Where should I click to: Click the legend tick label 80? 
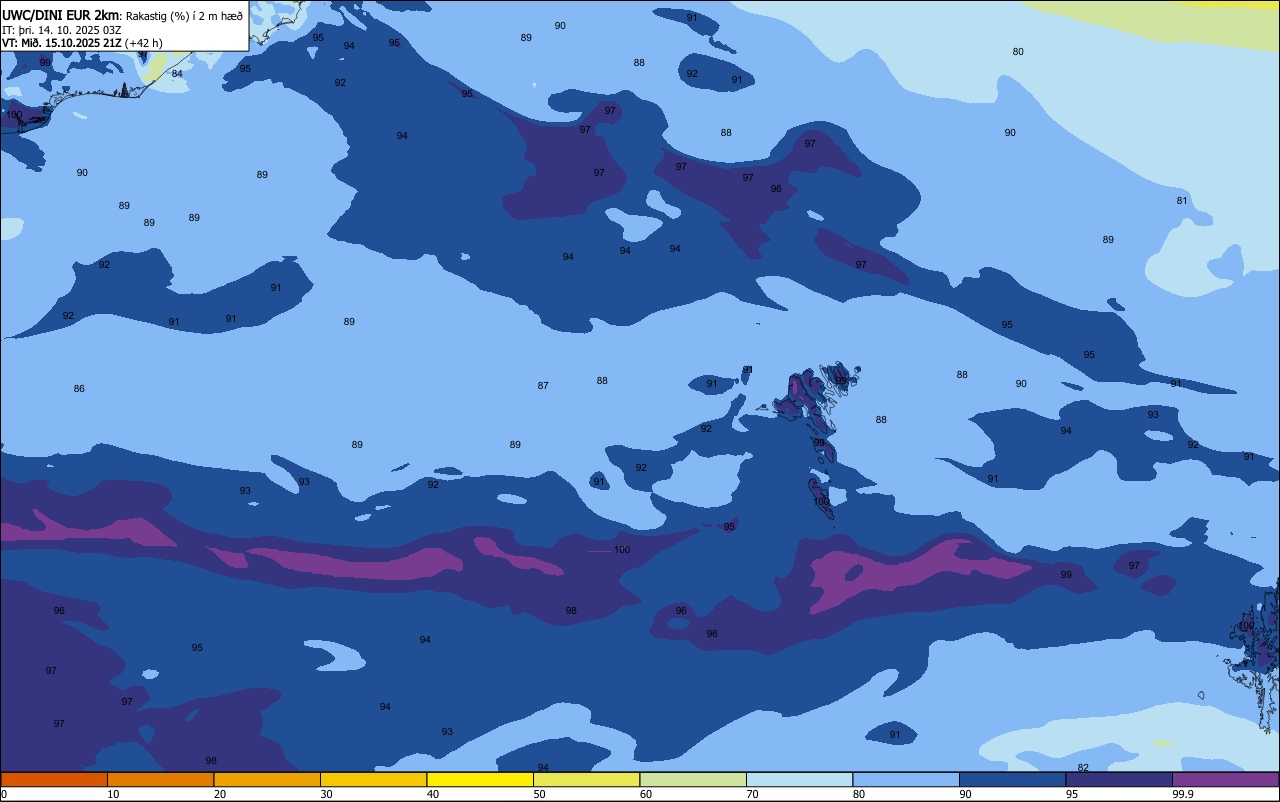coord(859,794)
